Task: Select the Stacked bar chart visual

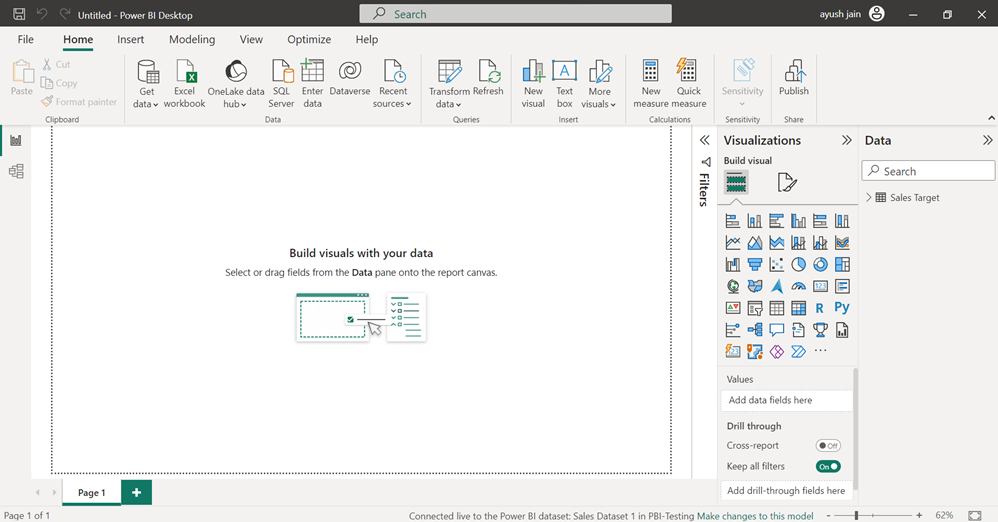Action: 733,221
